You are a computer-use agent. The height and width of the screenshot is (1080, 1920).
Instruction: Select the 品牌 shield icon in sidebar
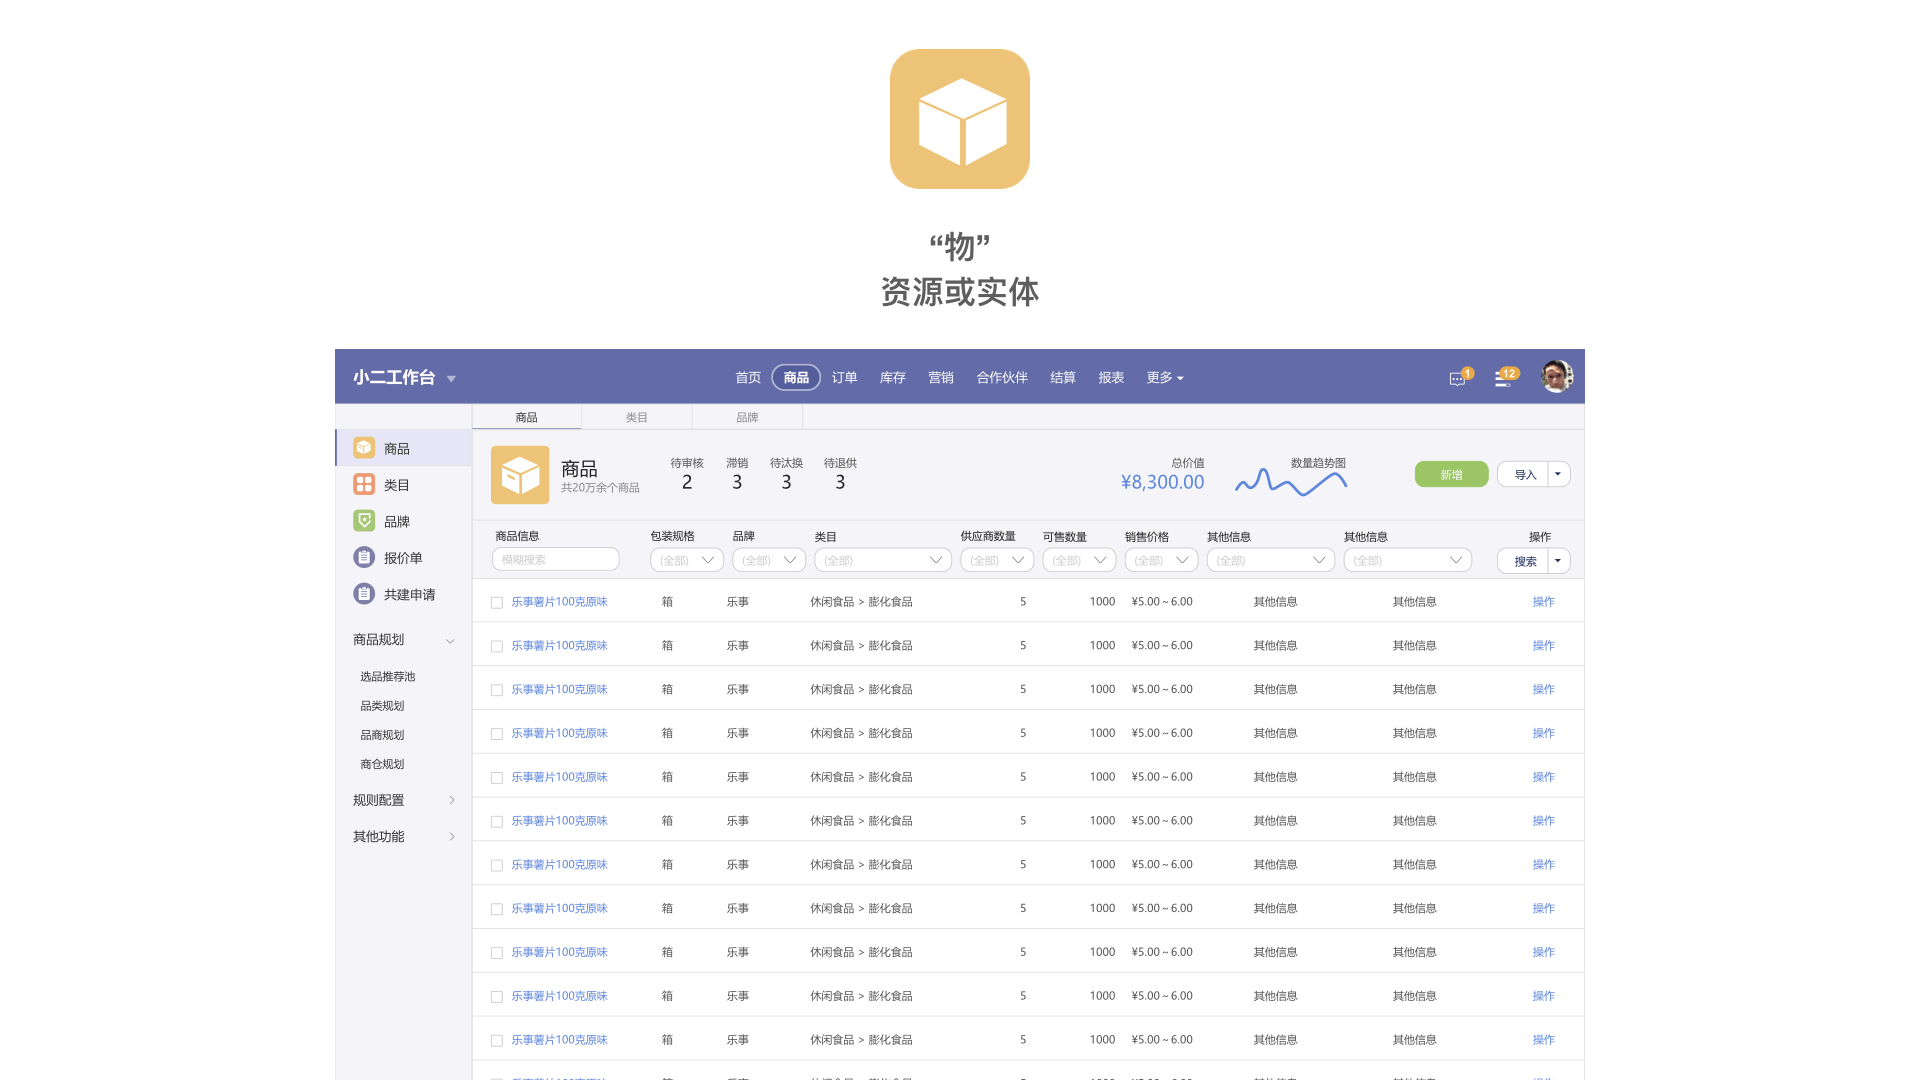pyautogui.click(x=364, y=521)
